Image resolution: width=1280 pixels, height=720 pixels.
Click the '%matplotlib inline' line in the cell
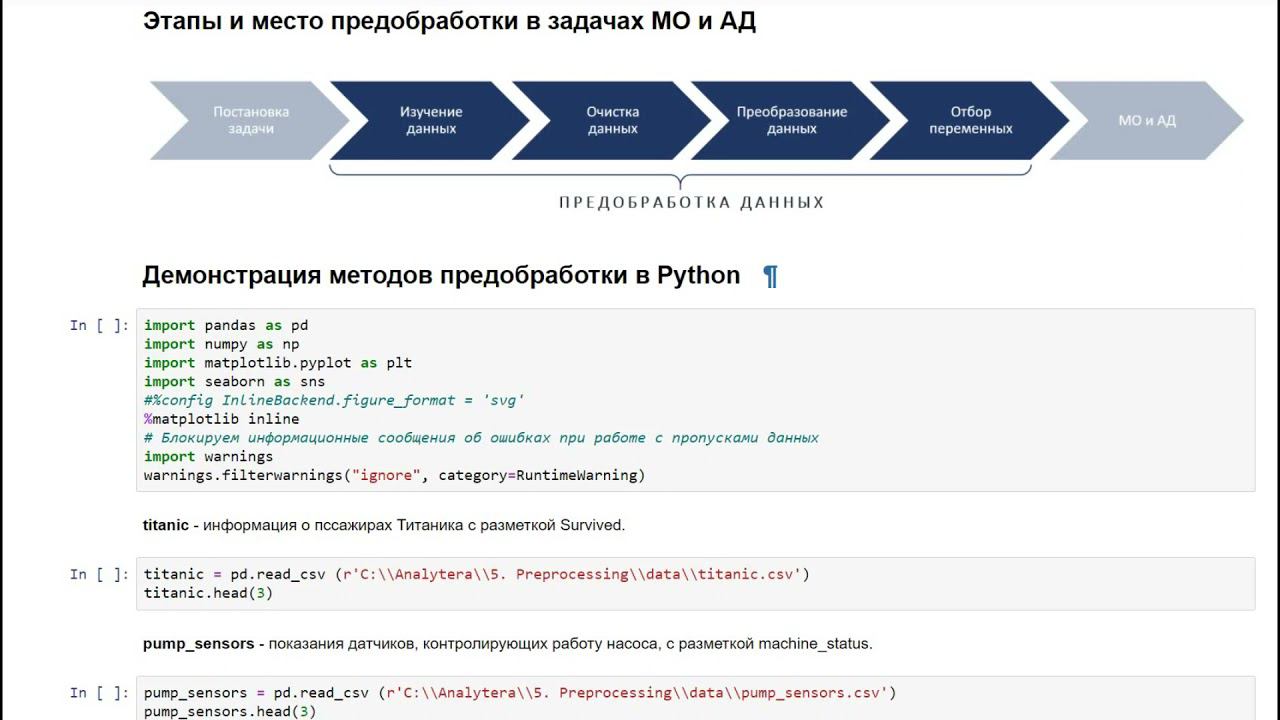coord(221,419)
